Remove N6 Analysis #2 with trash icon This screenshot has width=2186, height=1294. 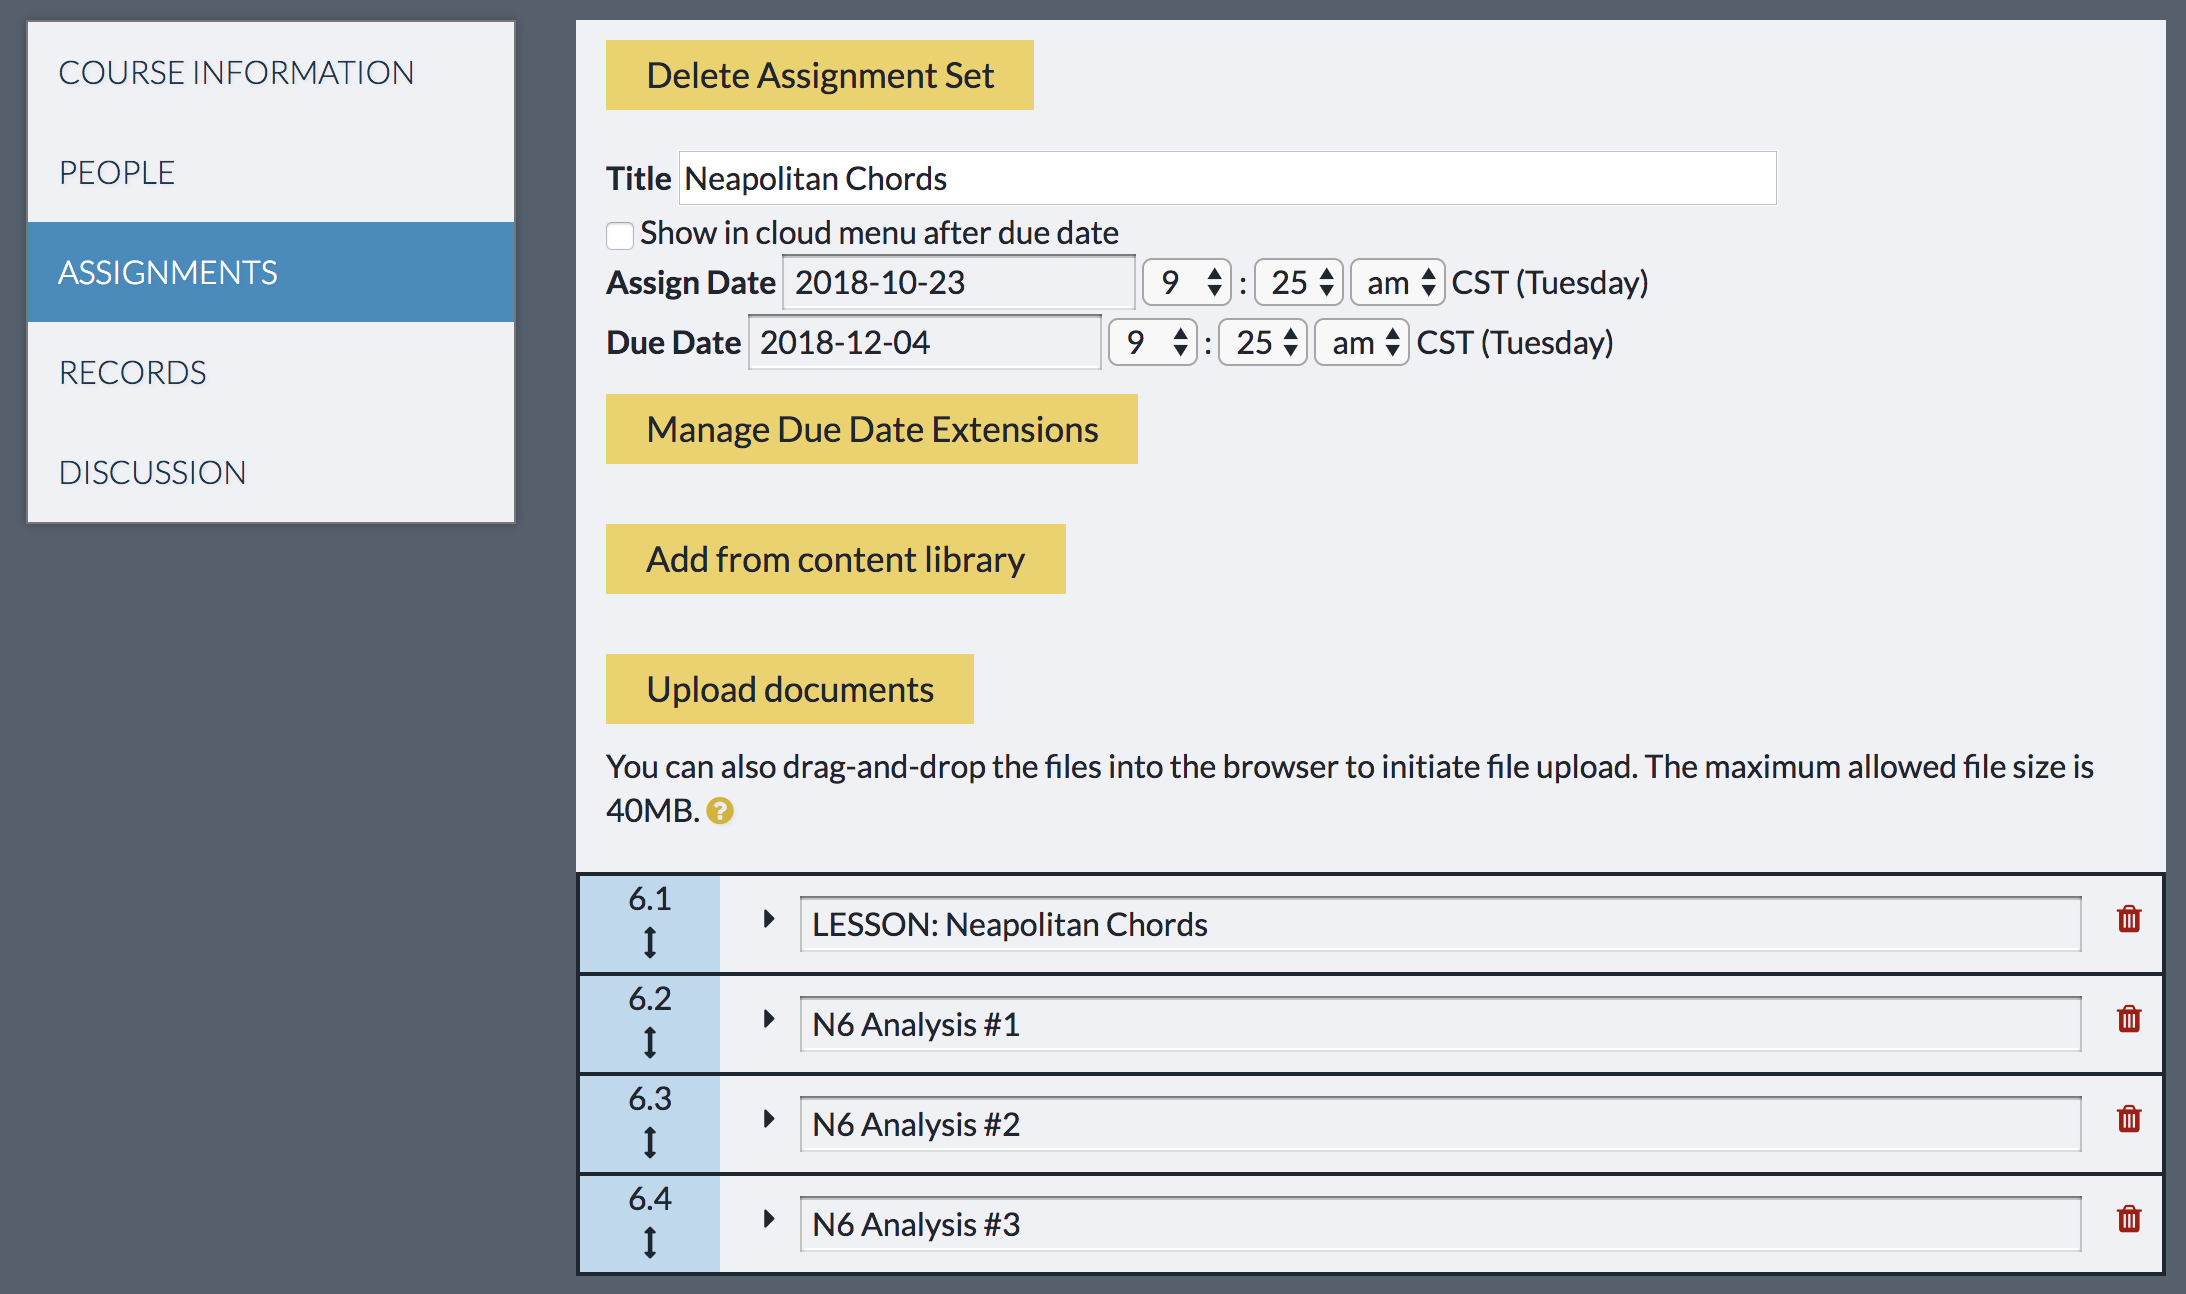[2128, 1119]
